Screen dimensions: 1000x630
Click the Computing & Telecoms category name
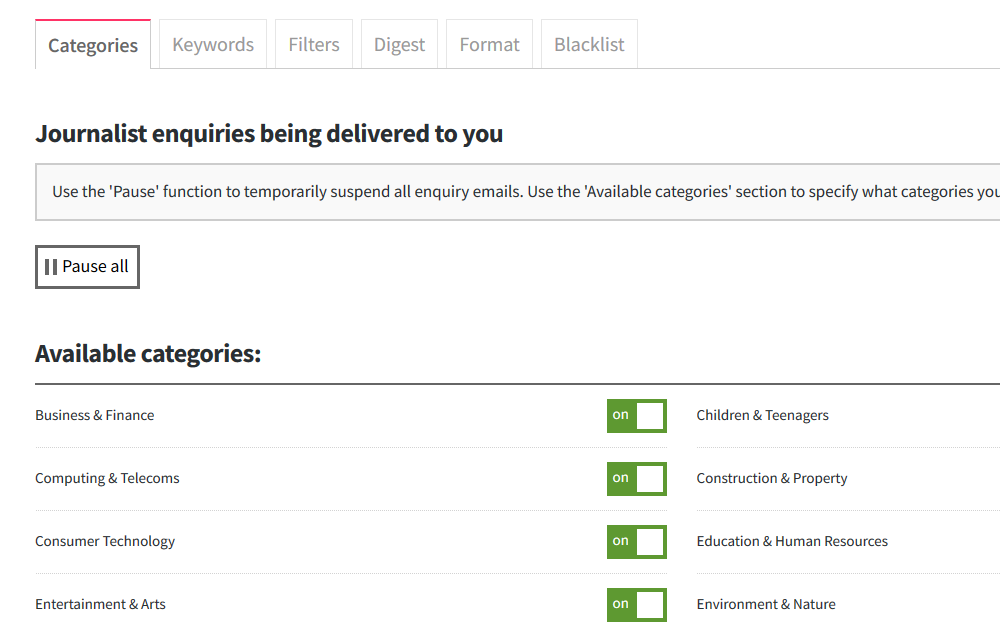point(107,478)
